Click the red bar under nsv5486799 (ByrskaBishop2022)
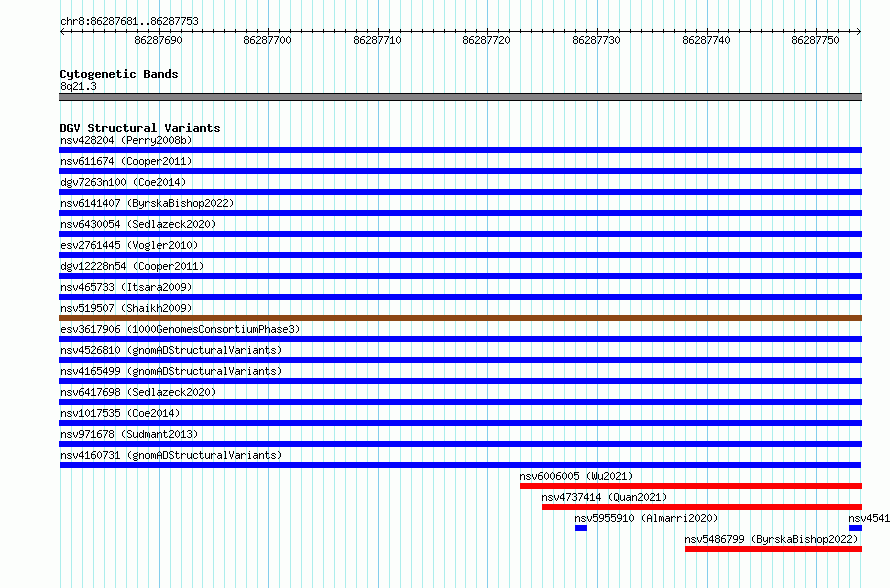This screenshot has height=588, width=890. tap(773, 549)
